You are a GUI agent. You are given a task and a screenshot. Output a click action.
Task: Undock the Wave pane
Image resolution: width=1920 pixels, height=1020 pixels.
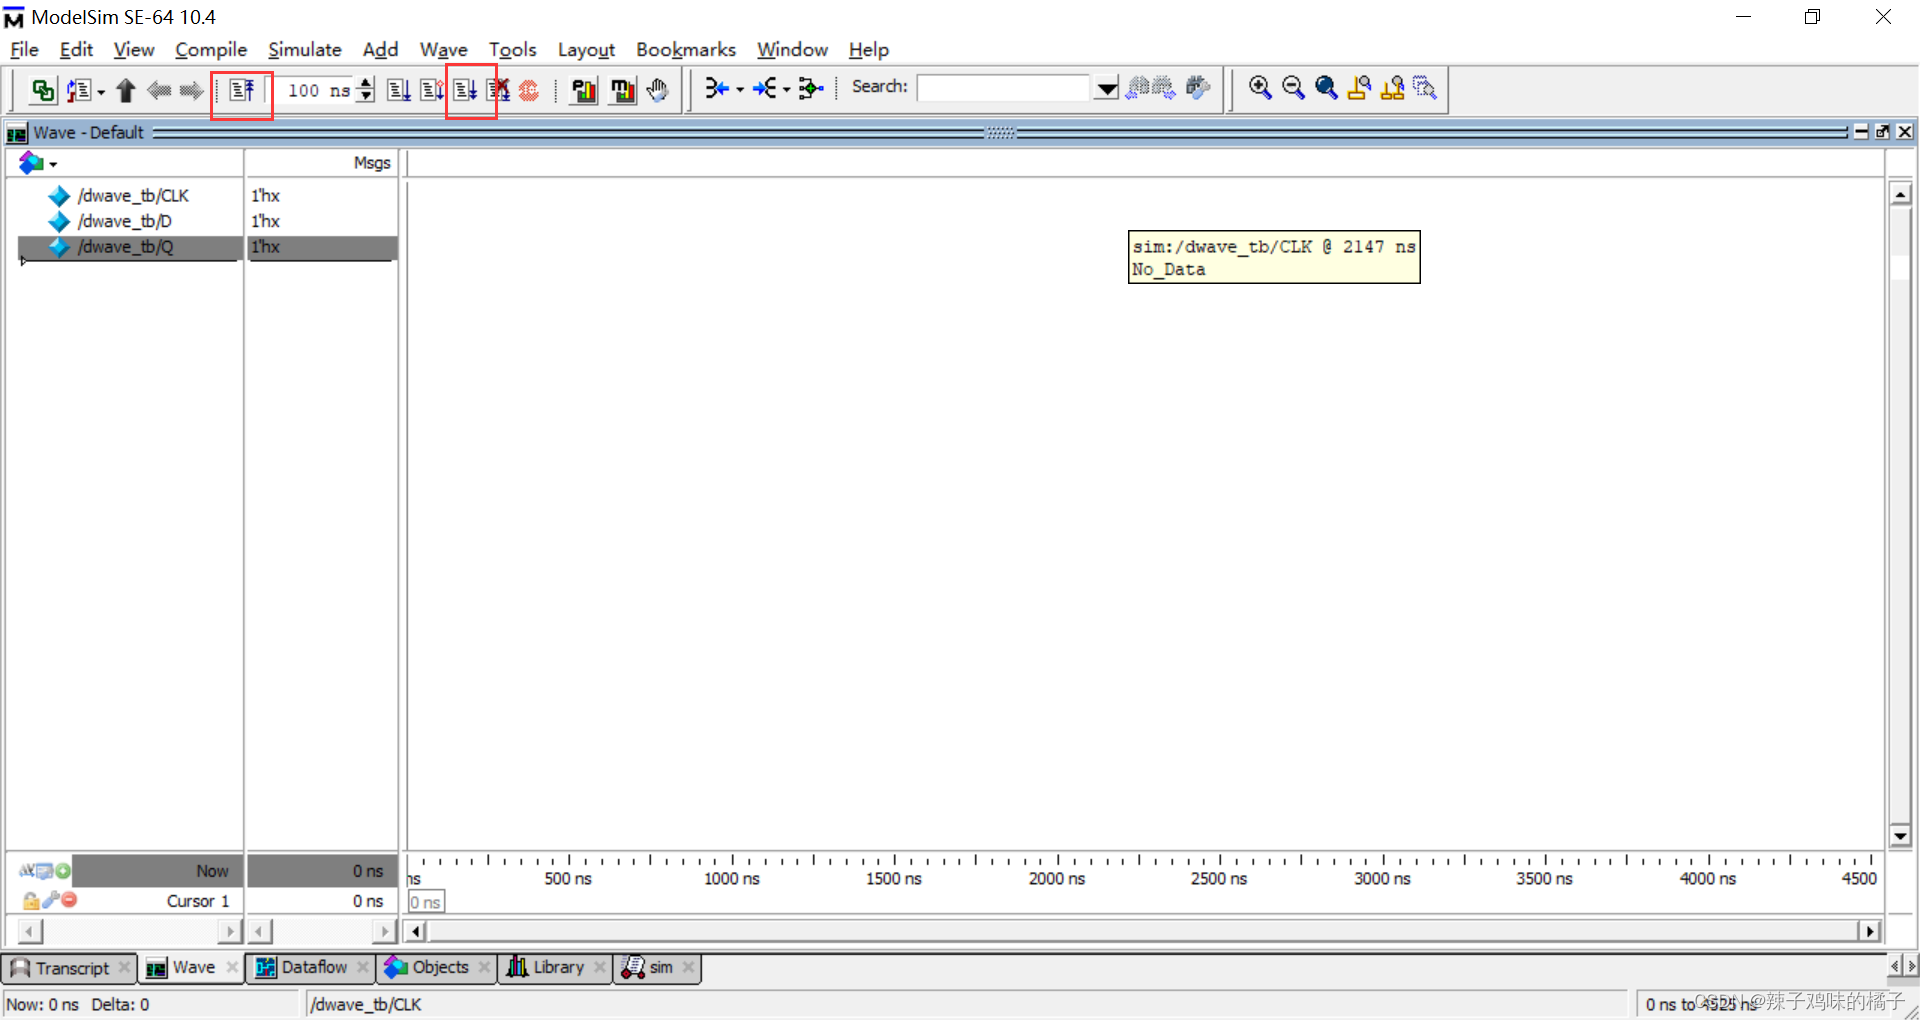1882,132
